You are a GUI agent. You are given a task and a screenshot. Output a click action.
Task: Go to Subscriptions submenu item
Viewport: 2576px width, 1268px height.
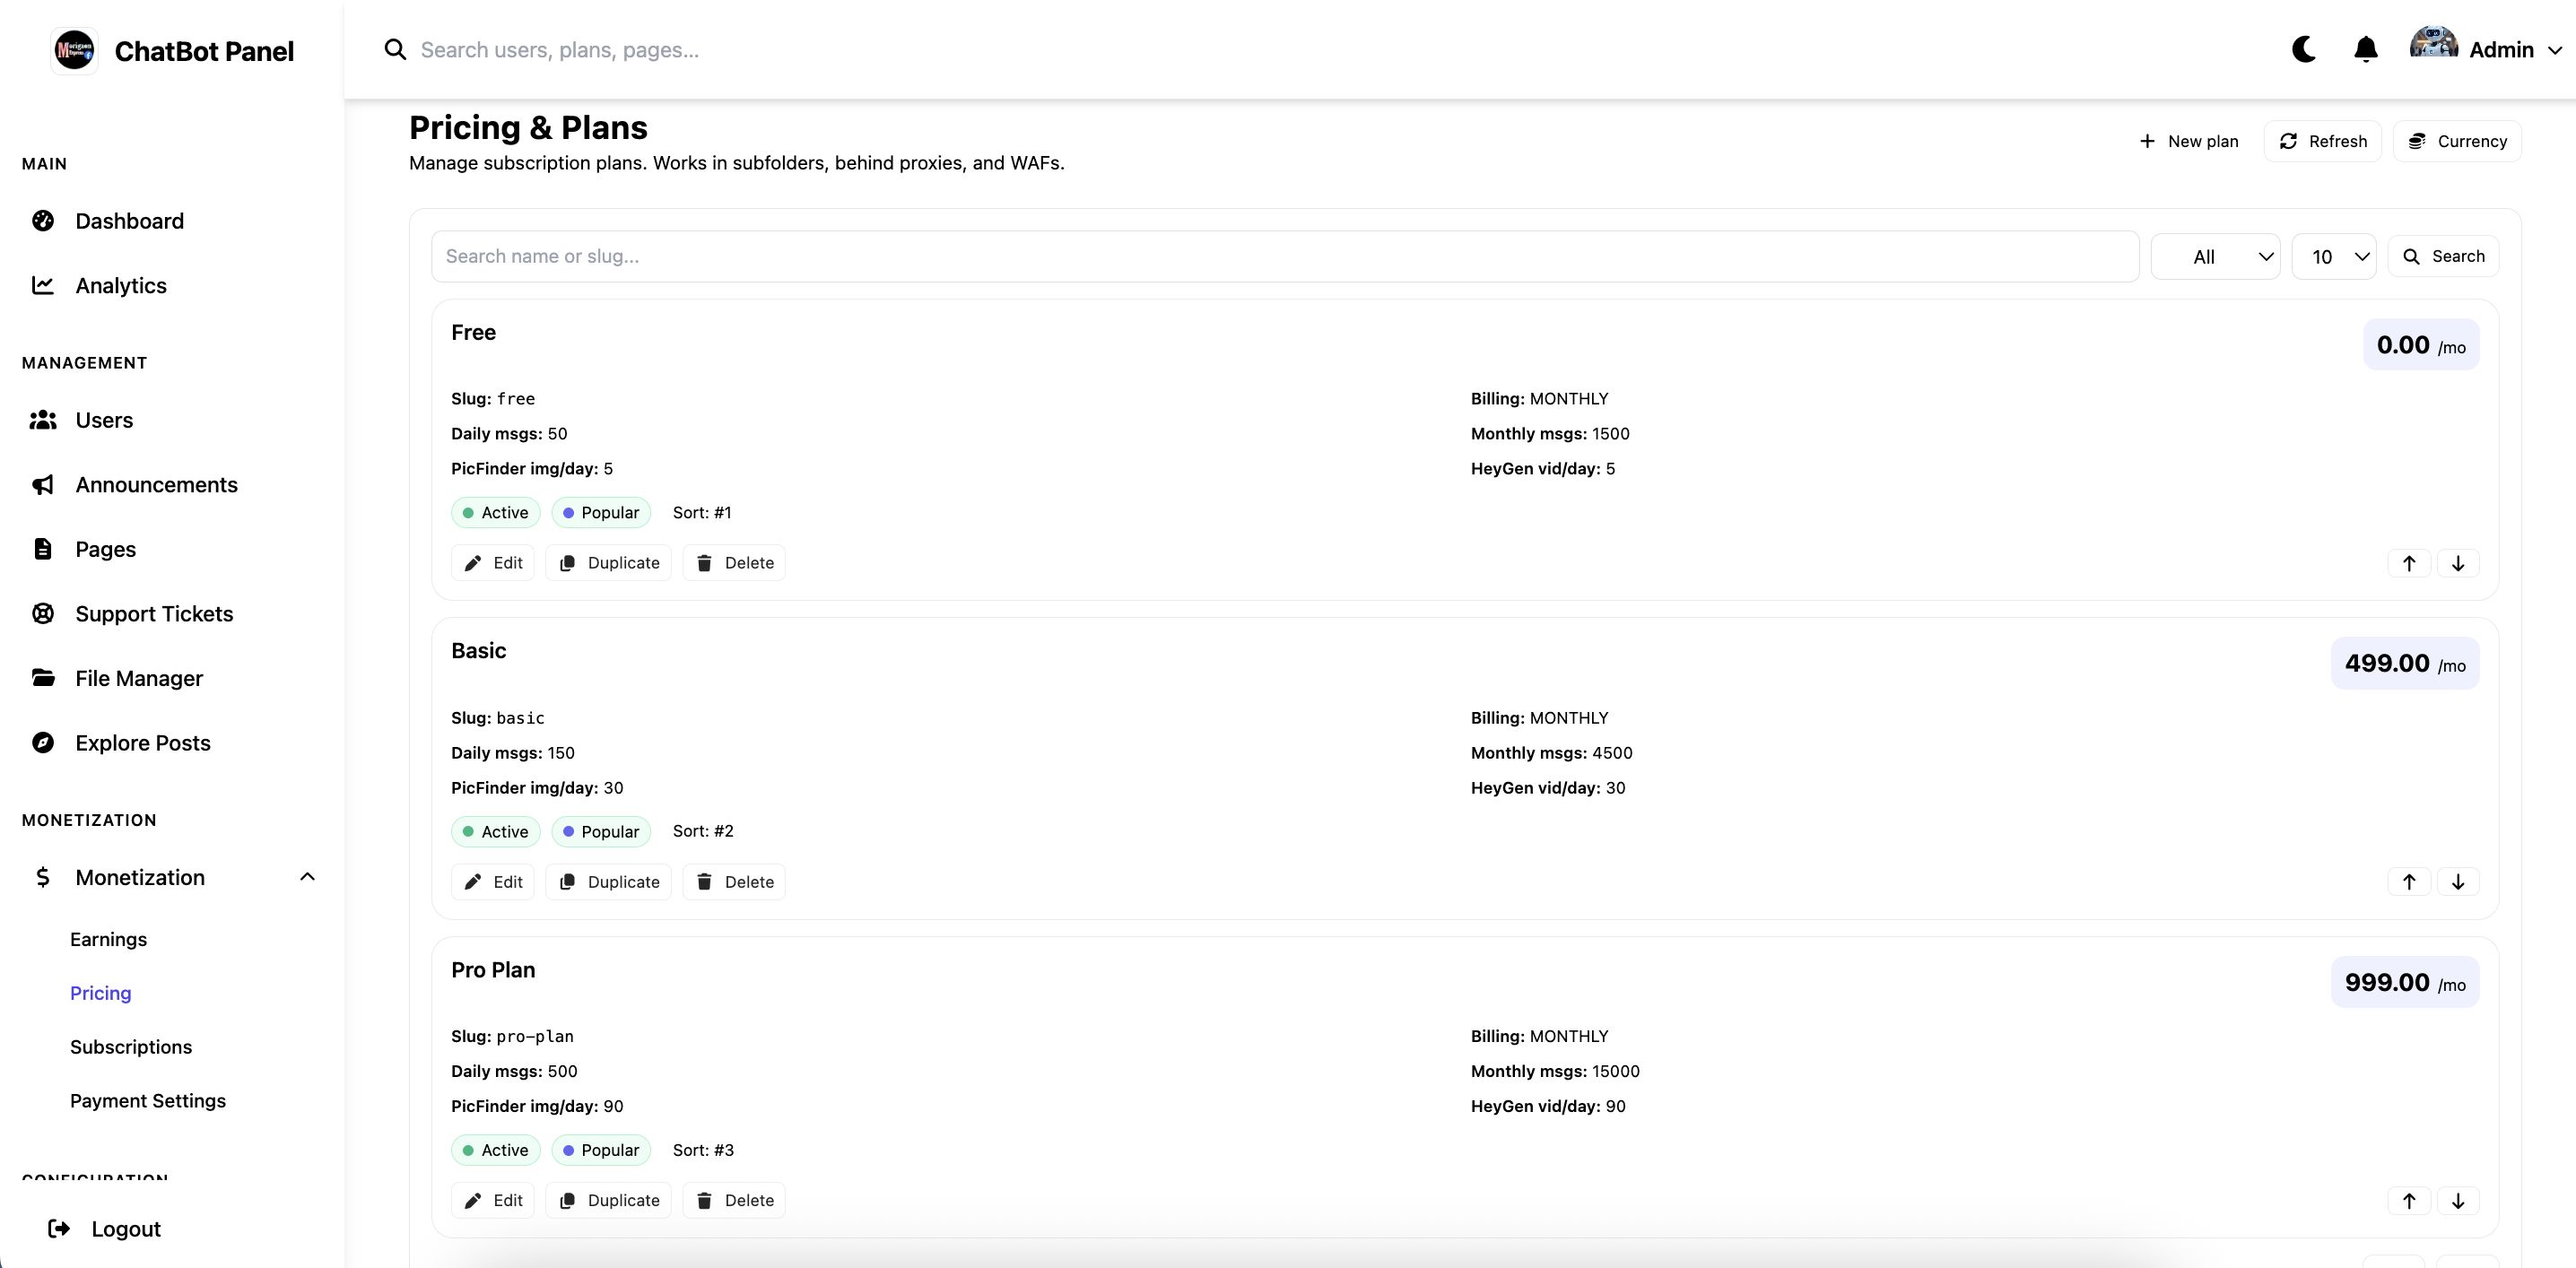pyautogui.click(x=131, y=1047)
